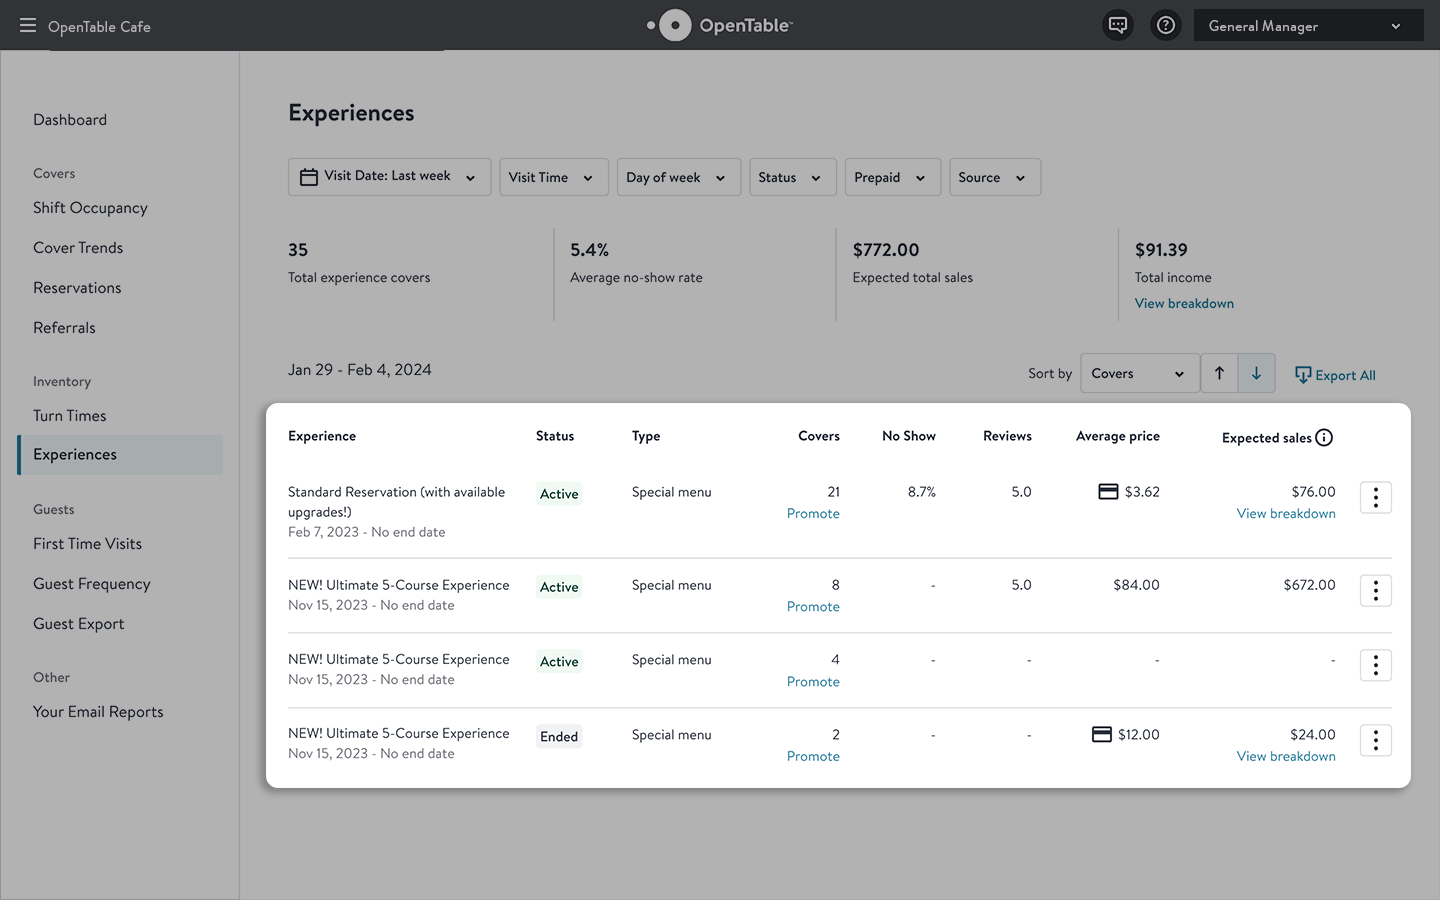
Task: Open the Status filter dropdown
Action: (x=792, y=177)
